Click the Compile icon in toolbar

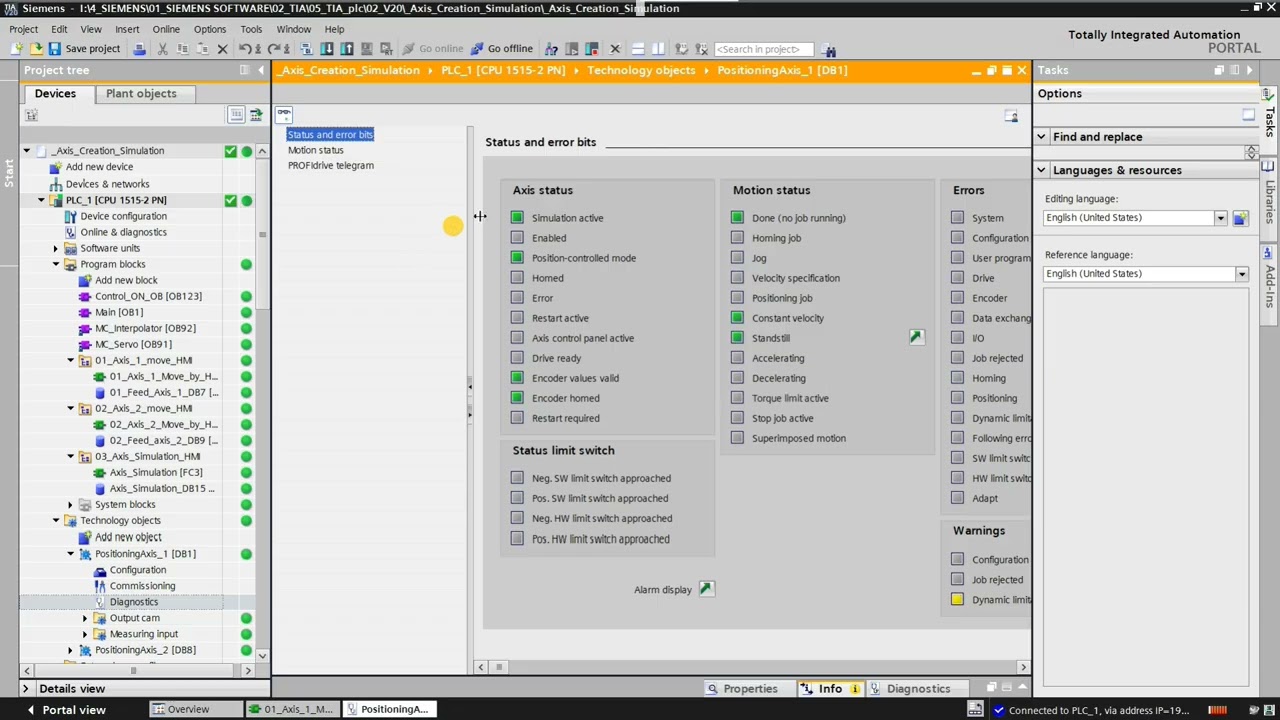(306, 49)
